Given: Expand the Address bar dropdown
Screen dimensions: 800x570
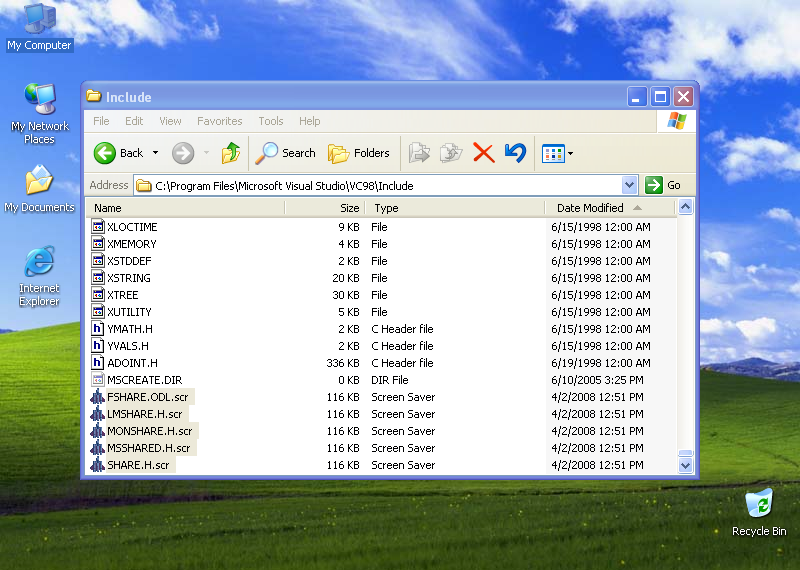Looking at the screenshot, I should (630, 185).
